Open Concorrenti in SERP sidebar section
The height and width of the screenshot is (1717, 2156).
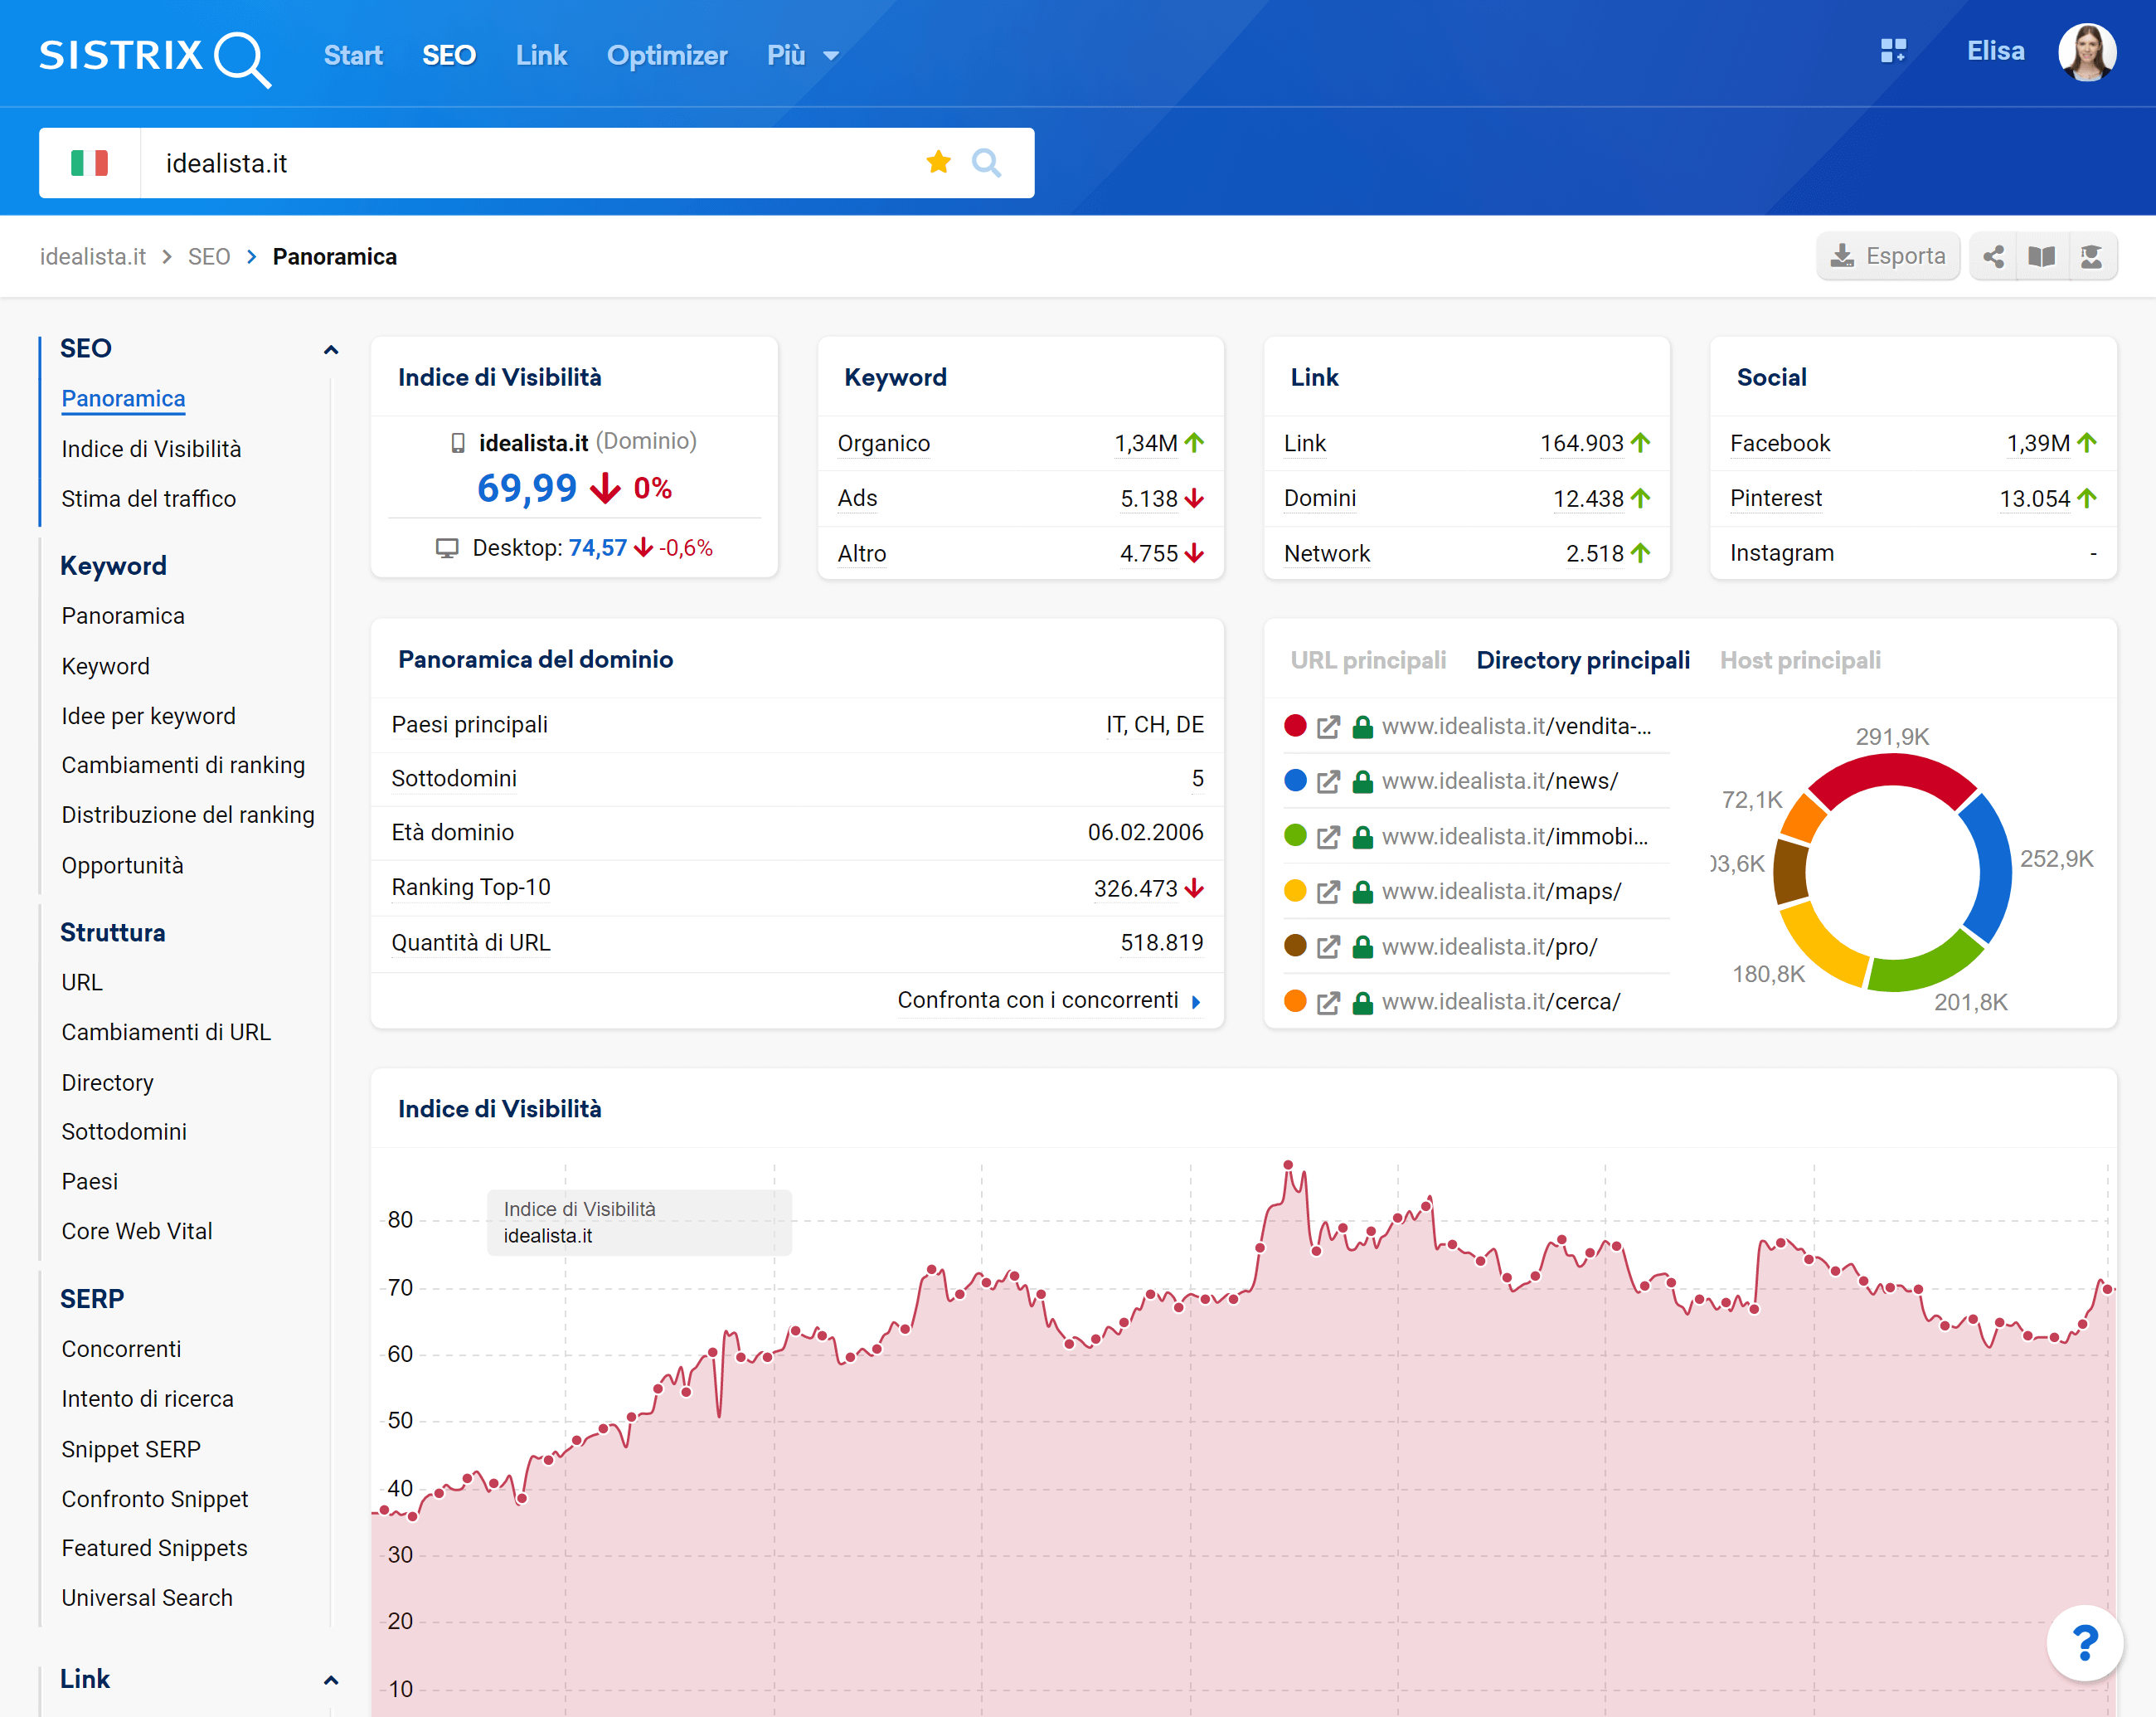pyautogui.click(x=121, y=1350)
